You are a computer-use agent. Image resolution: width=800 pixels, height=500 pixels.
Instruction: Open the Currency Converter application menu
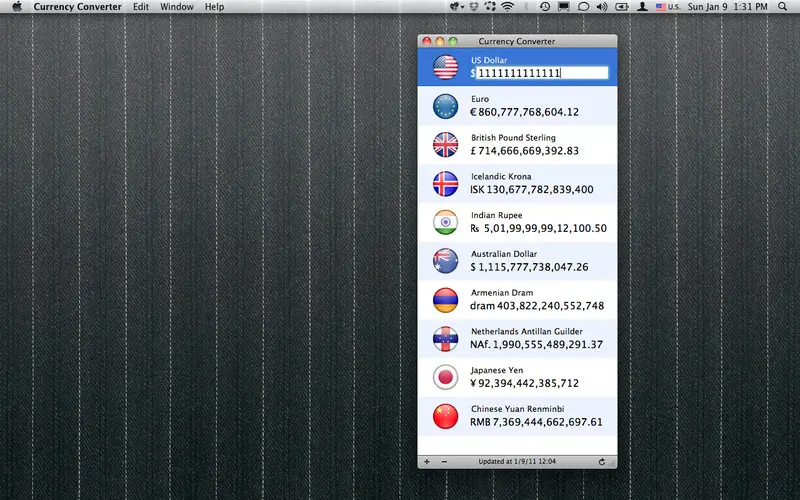coord(78,7)
